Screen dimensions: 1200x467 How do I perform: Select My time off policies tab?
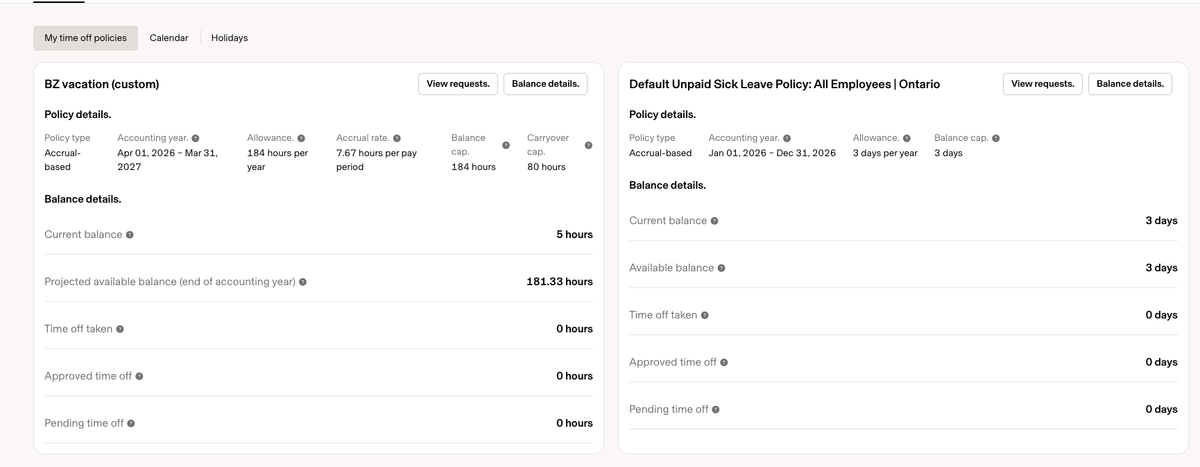pos(86,38)
